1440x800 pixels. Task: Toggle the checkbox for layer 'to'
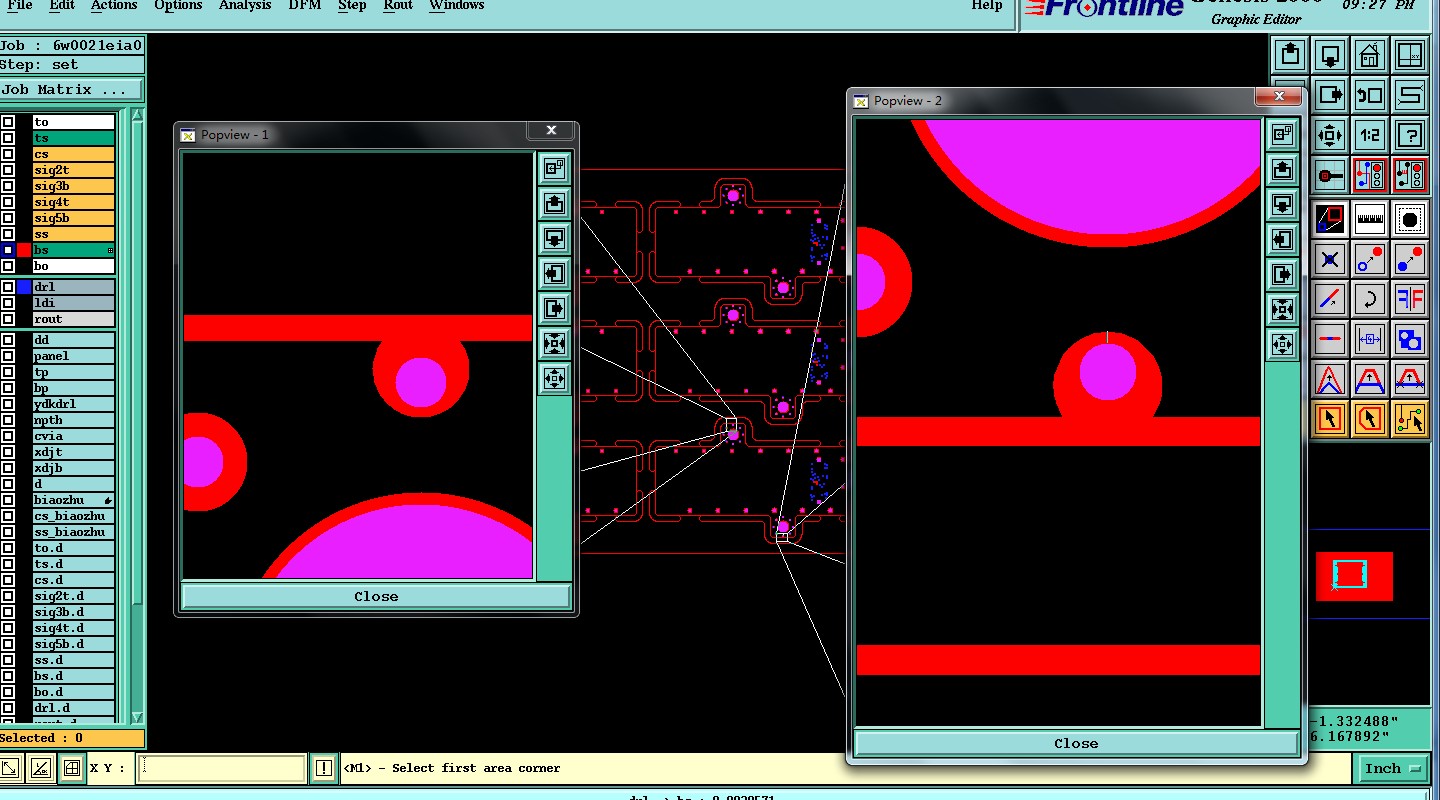8,122
